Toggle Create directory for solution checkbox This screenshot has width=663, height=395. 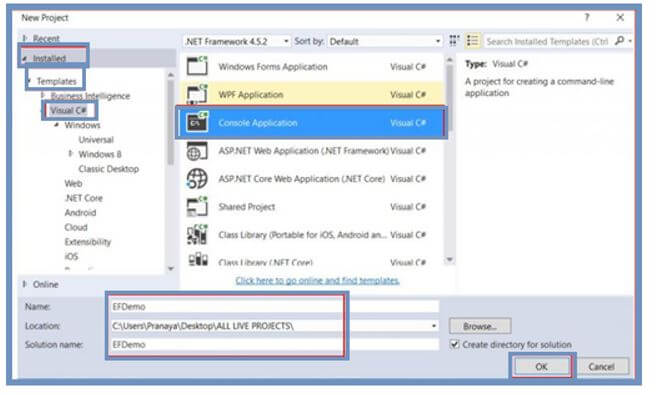point(455,344)
